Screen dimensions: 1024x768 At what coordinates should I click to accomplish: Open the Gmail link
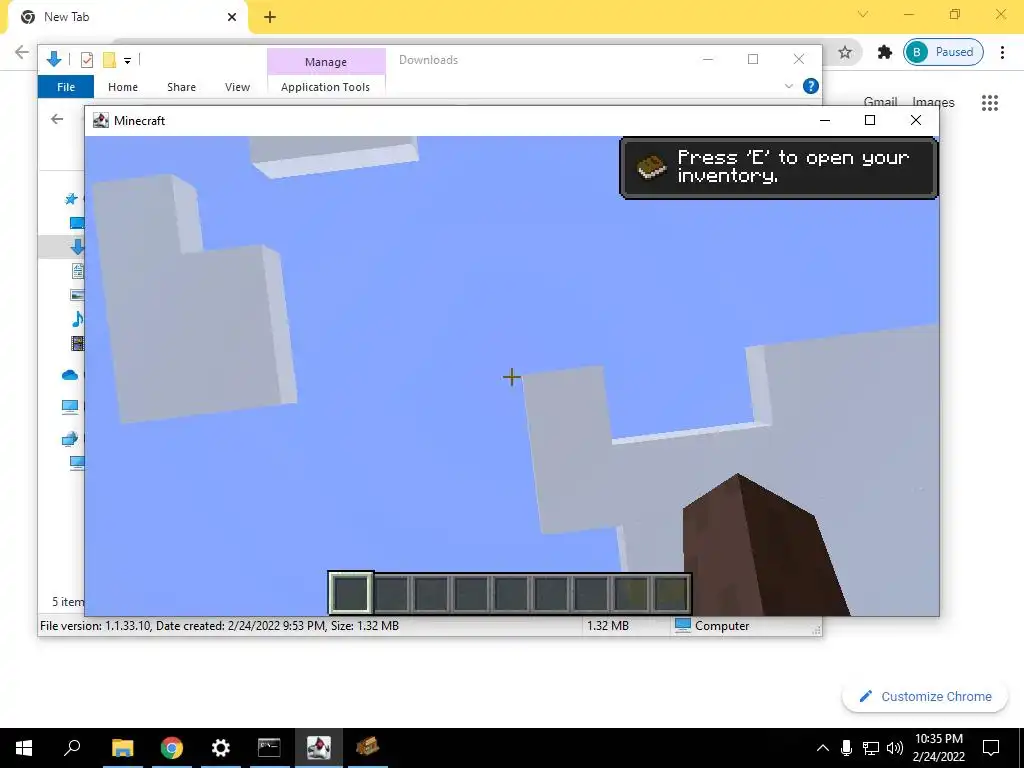[880, 102]
